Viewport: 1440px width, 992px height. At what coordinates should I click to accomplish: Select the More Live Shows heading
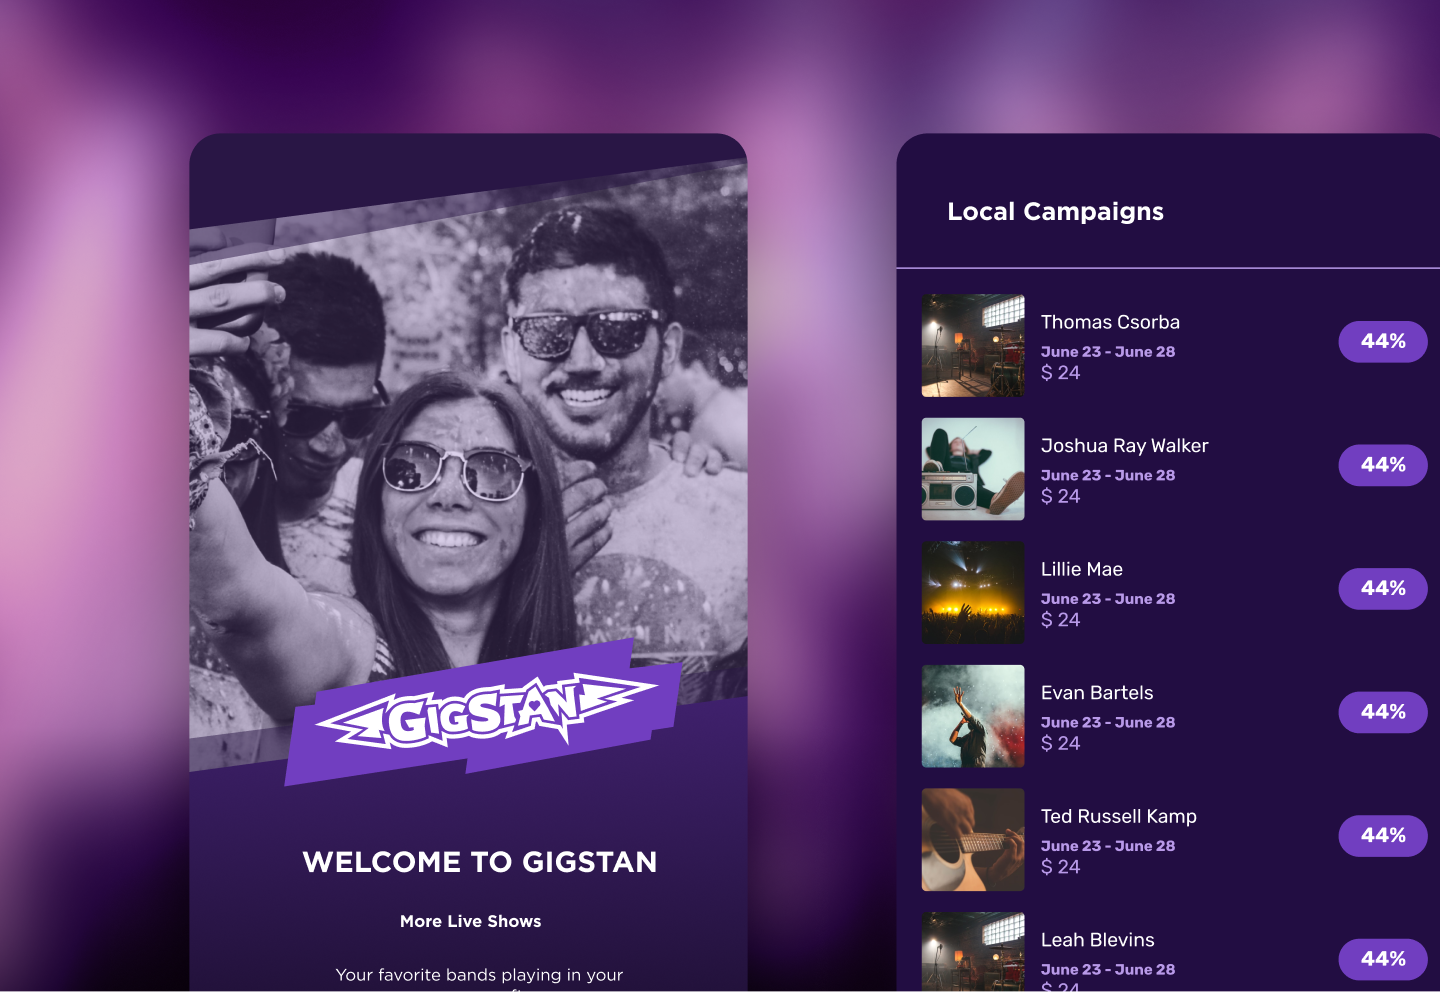[470, 921]
